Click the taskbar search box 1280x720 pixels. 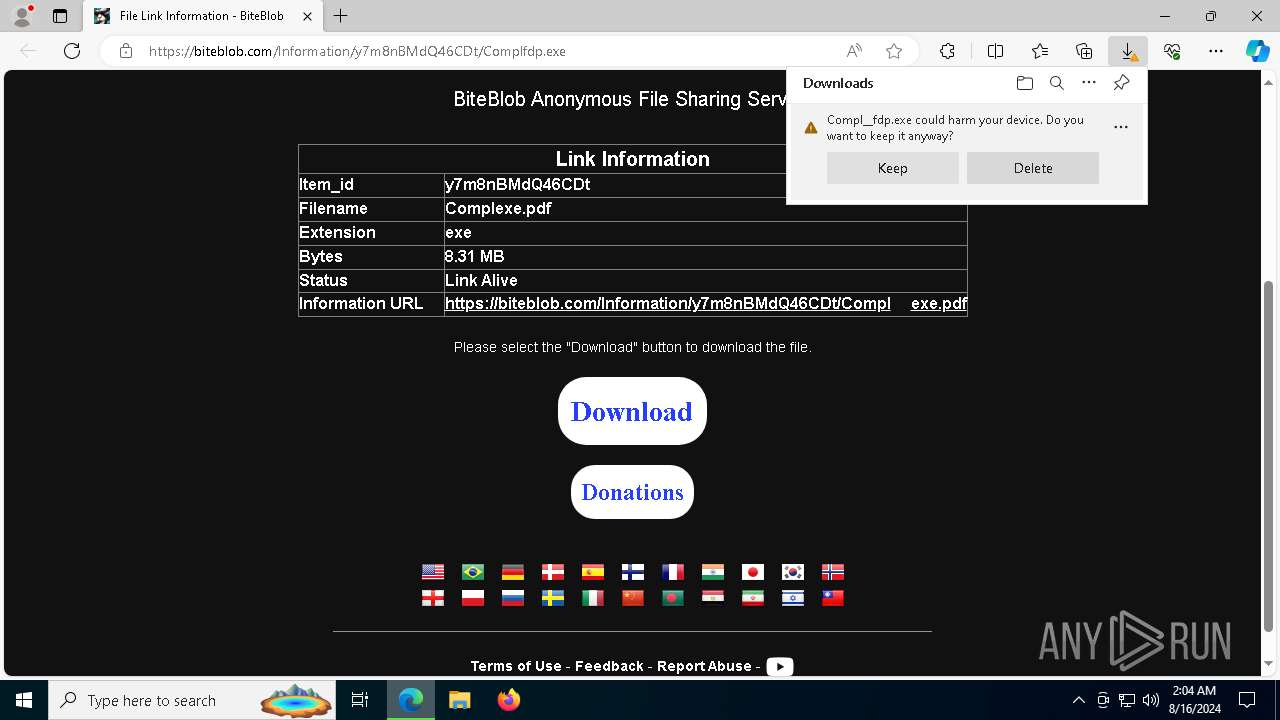194,700
